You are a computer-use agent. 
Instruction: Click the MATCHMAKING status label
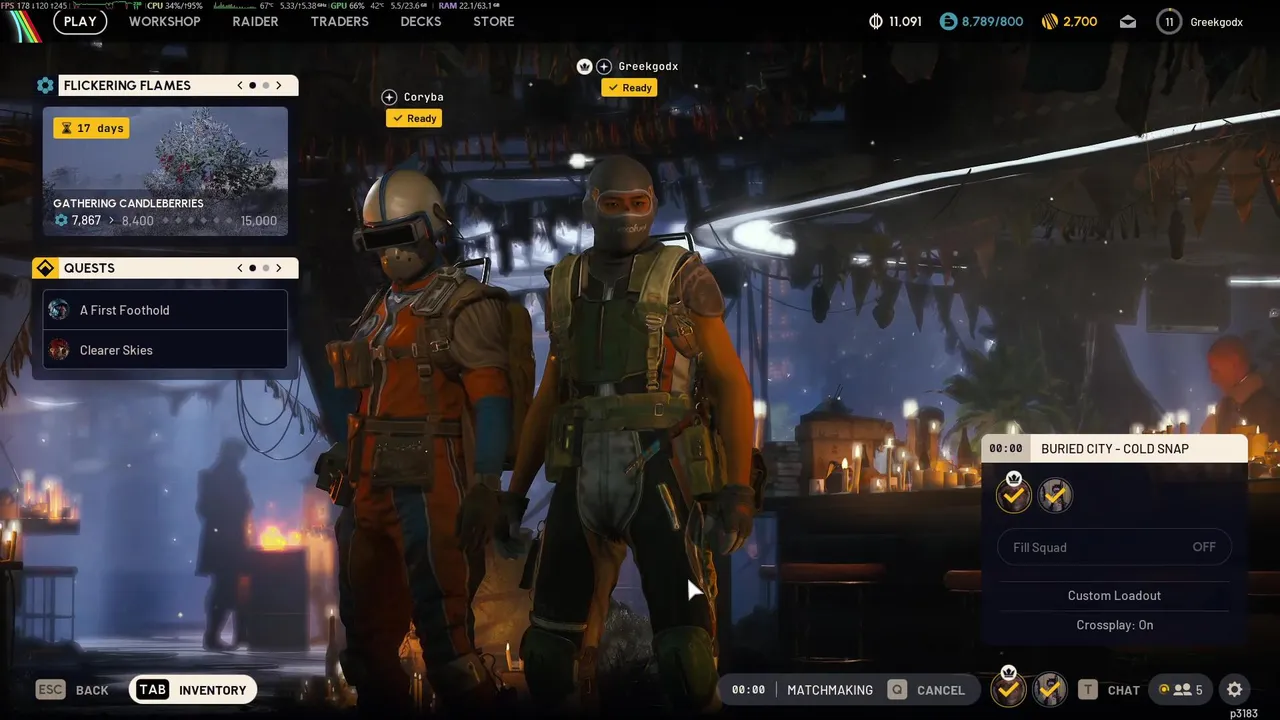(830, 690)
